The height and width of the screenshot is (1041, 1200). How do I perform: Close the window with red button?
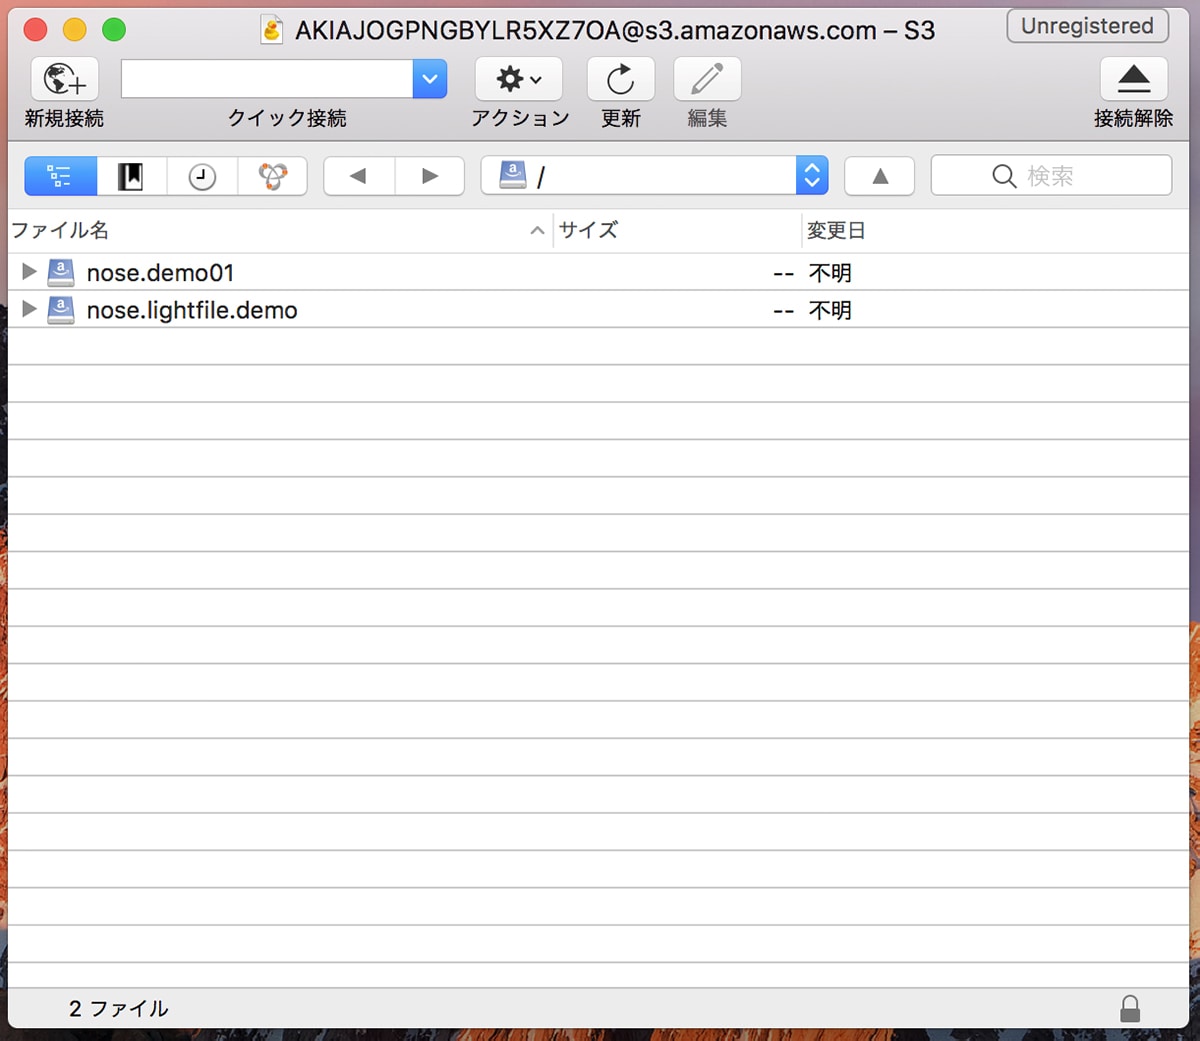click(35, 30)
